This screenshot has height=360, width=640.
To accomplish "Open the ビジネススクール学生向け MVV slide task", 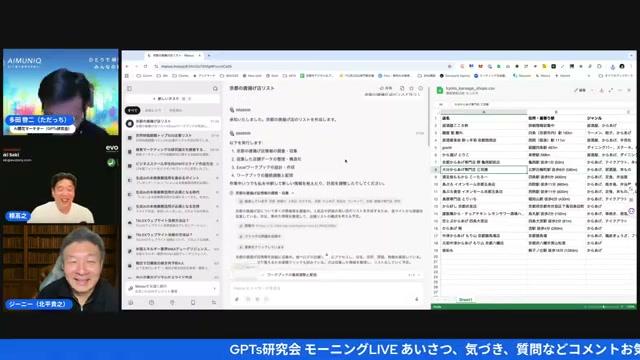I will (173, 166).
